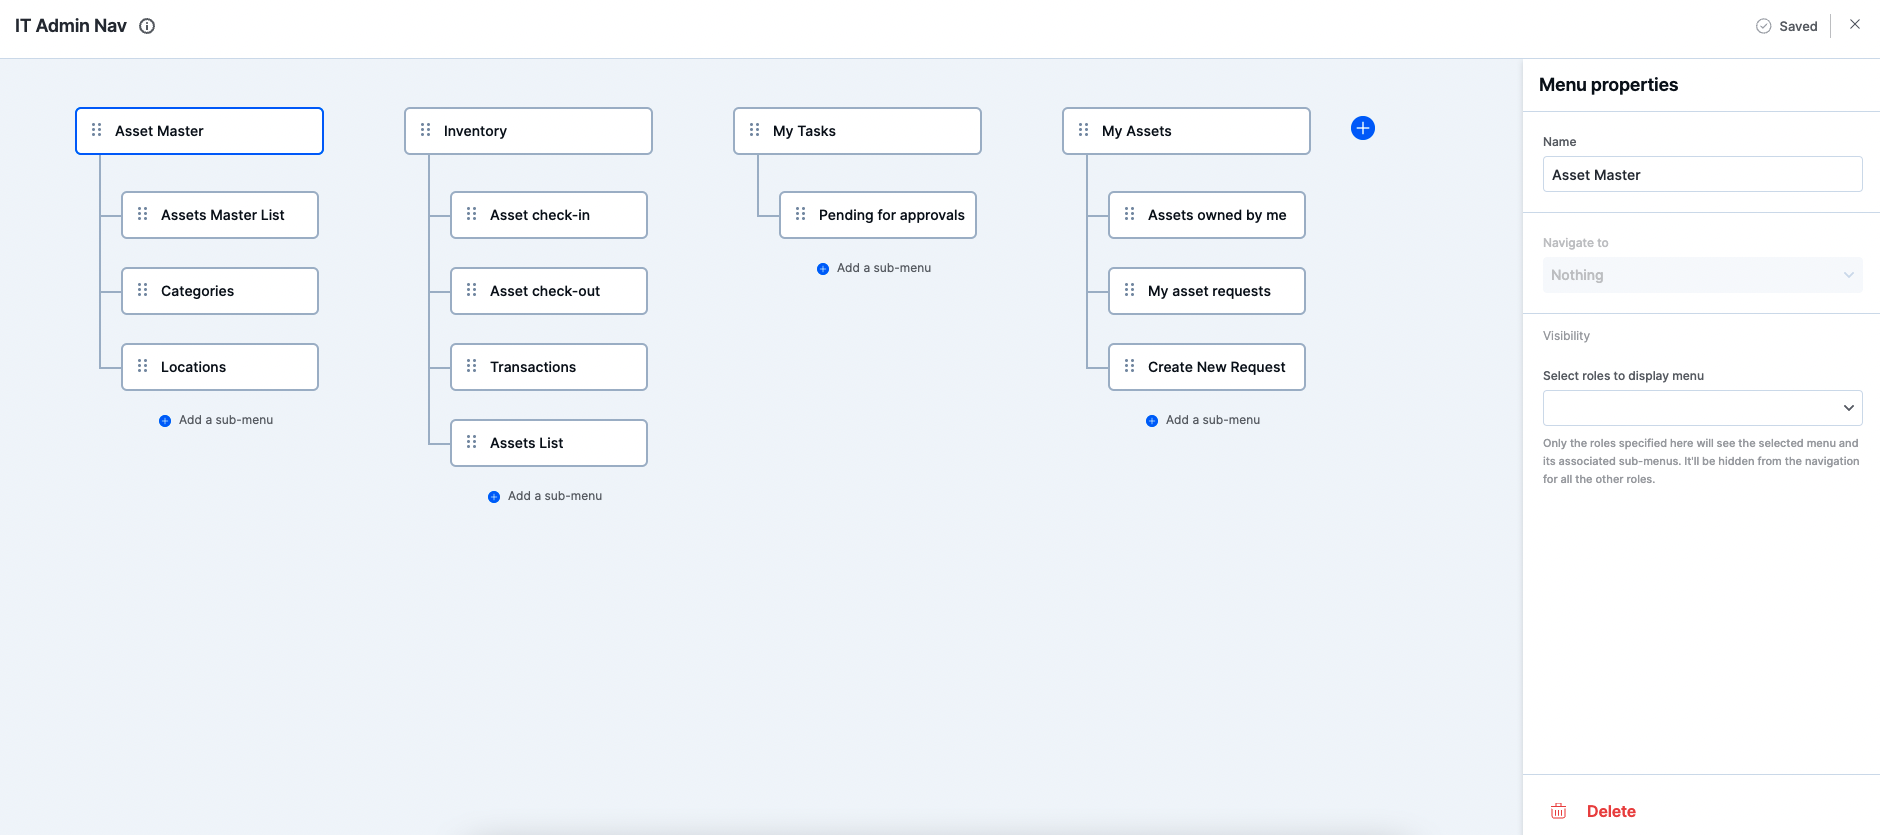
Task: Click the drag handle on Asset check-in
Action: coord(472,214)
